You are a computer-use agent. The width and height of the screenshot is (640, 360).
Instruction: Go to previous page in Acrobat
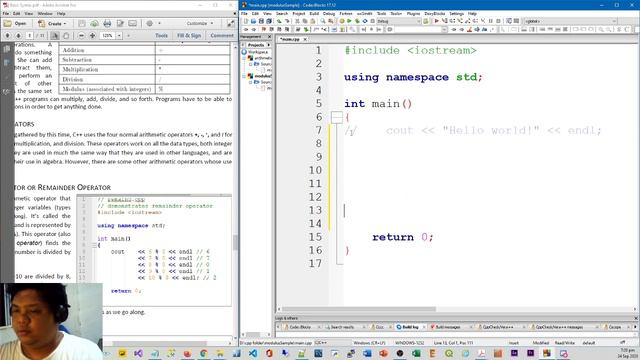pyautogui.click(x=7, y=36)
